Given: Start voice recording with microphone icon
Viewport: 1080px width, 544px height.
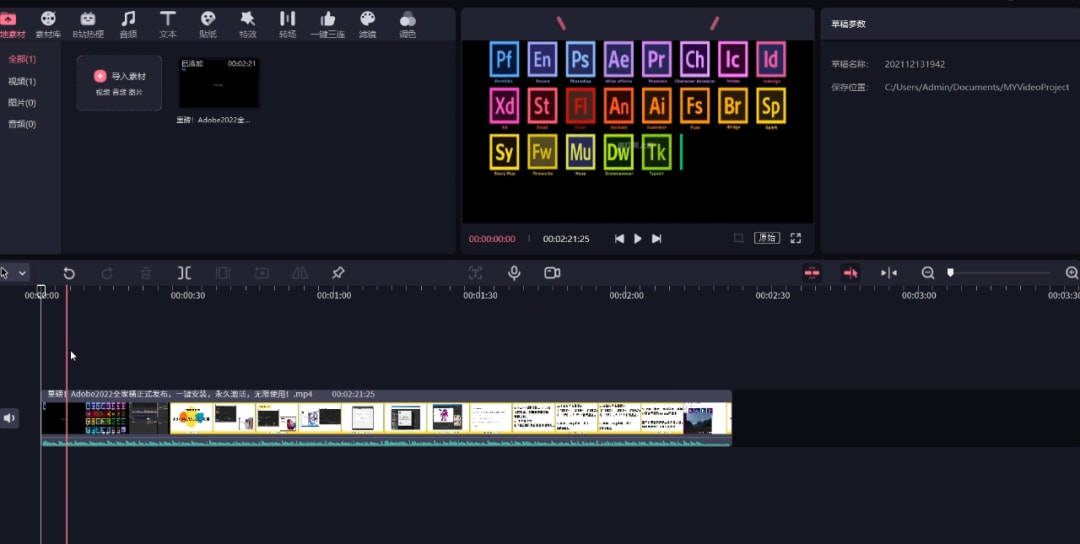Looking at the screenshot, I should (x=514, y=273).
